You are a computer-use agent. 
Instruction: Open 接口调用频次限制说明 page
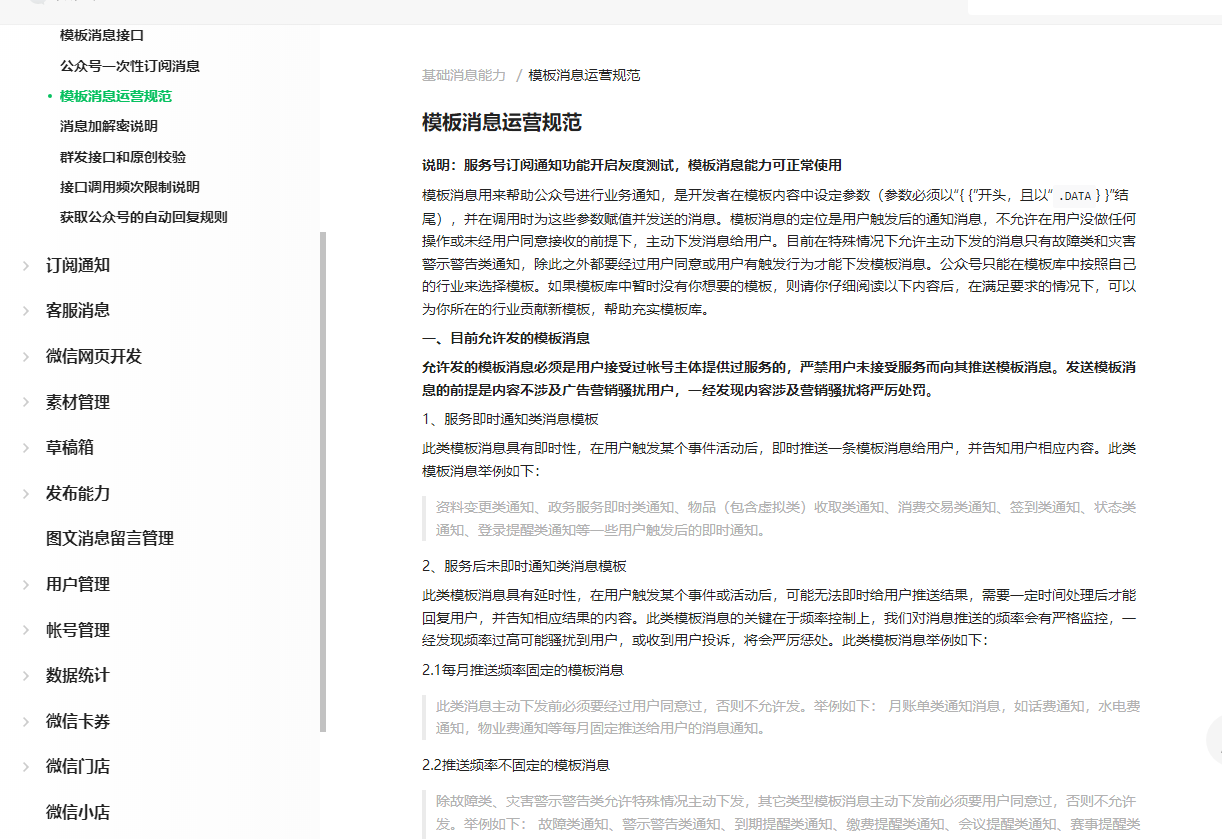[x=130, y=187]
